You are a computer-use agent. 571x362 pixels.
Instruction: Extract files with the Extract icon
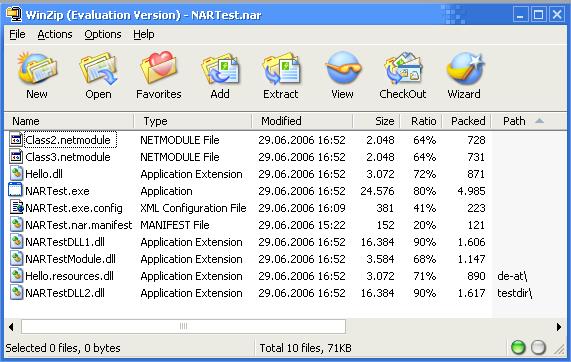[281, 68]
